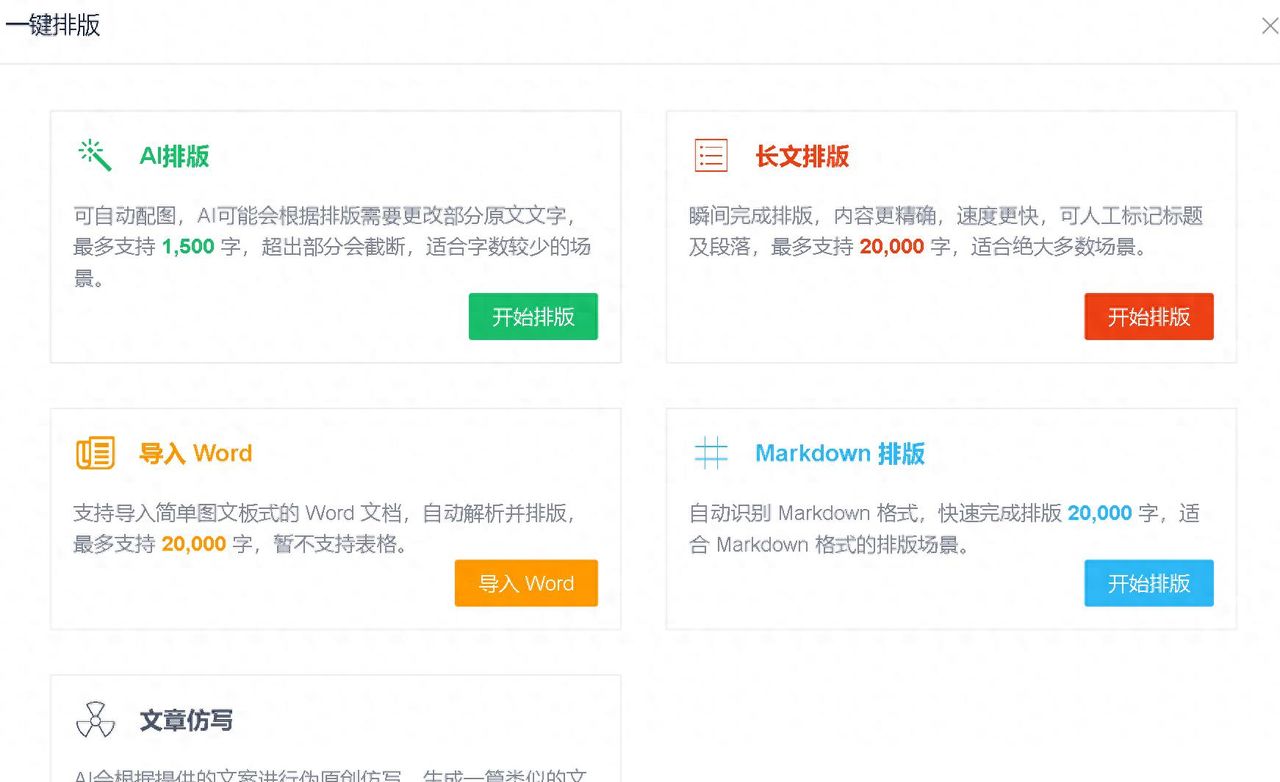The height and width of the screenshot is (782, 1280).
Task: Click the Markdown 排版 blue hash icon
Action: click(711, 452)
